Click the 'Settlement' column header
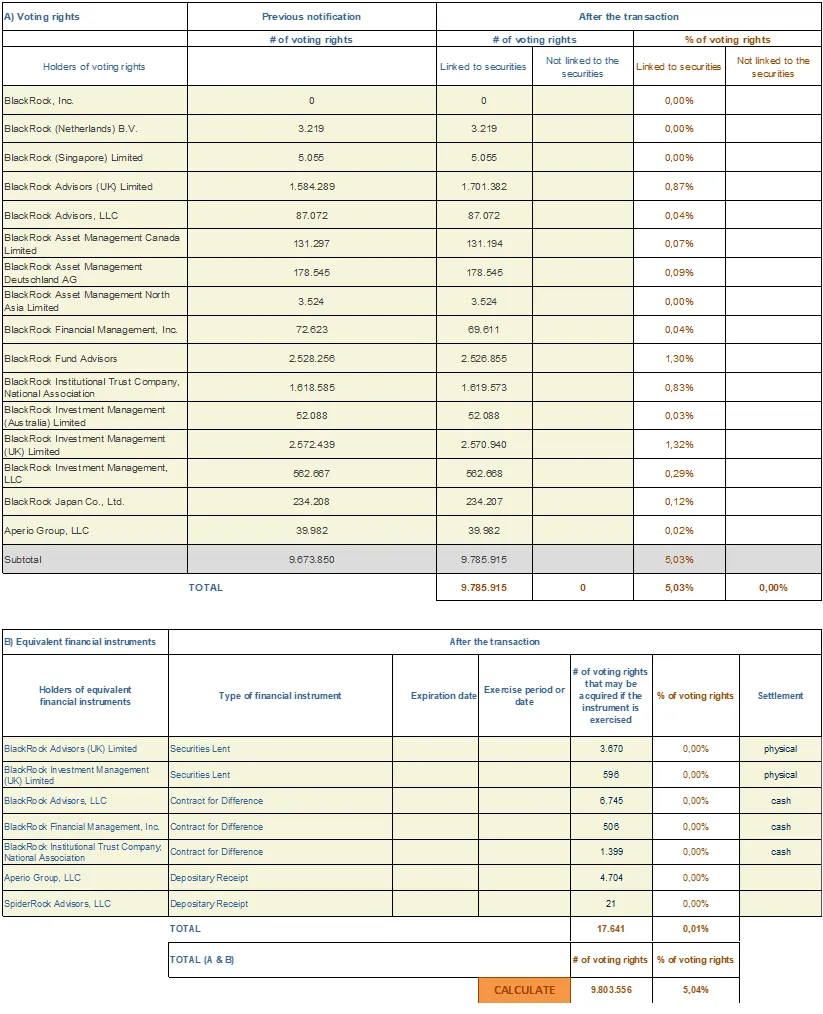This screenshot has width=823, height=1014. [780, 696]
